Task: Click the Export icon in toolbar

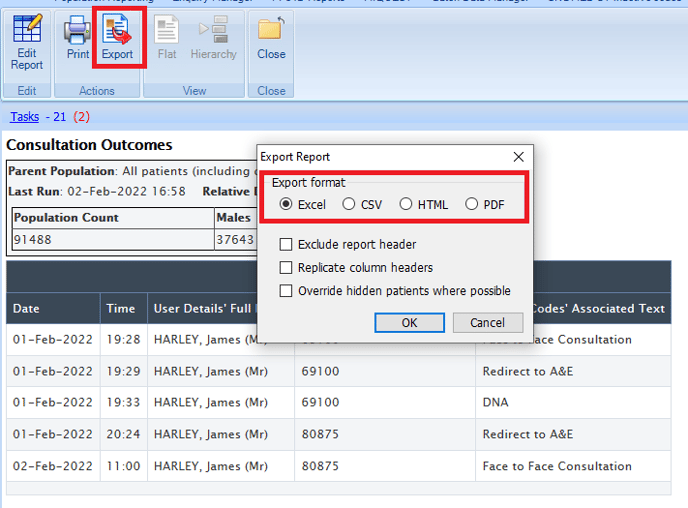Action: 117,40
